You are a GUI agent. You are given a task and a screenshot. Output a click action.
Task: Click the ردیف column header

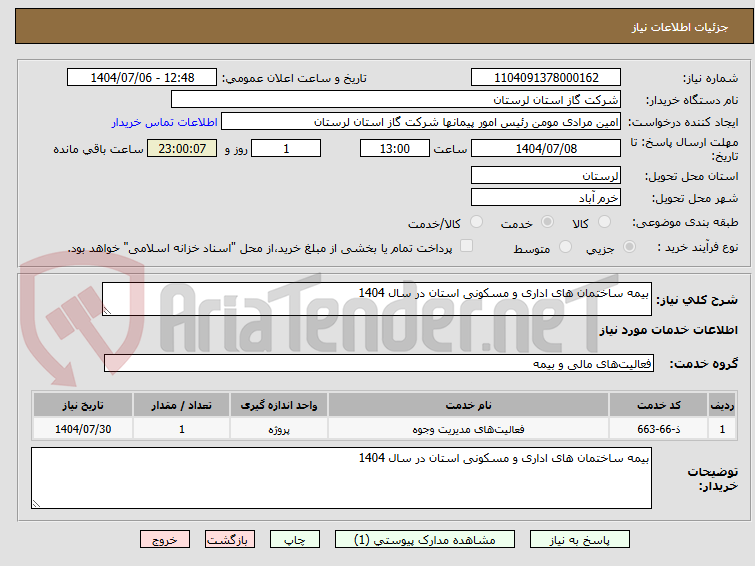coord(722,405)
